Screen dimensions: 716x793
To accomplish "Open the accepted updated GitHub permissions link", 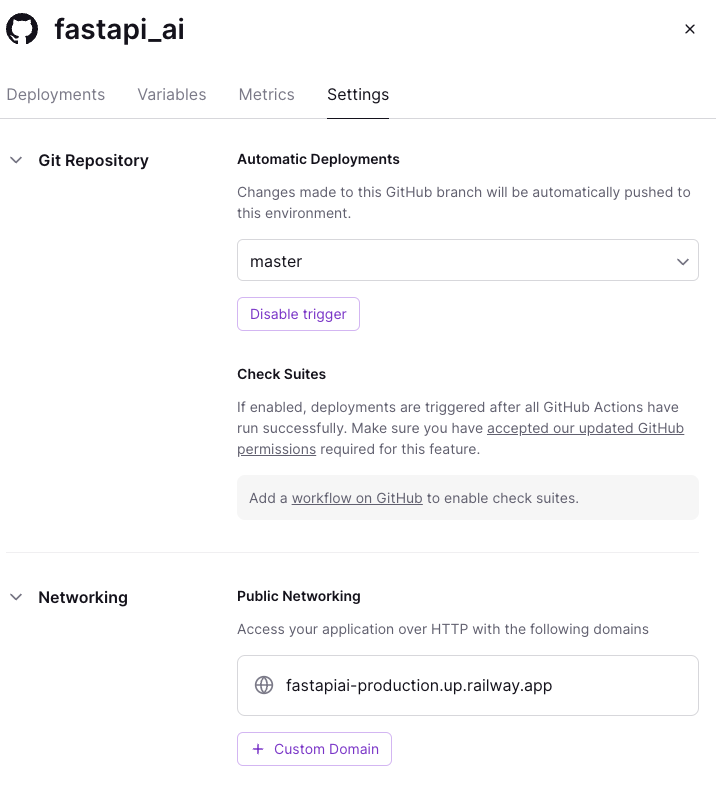I will click(585, 428).
